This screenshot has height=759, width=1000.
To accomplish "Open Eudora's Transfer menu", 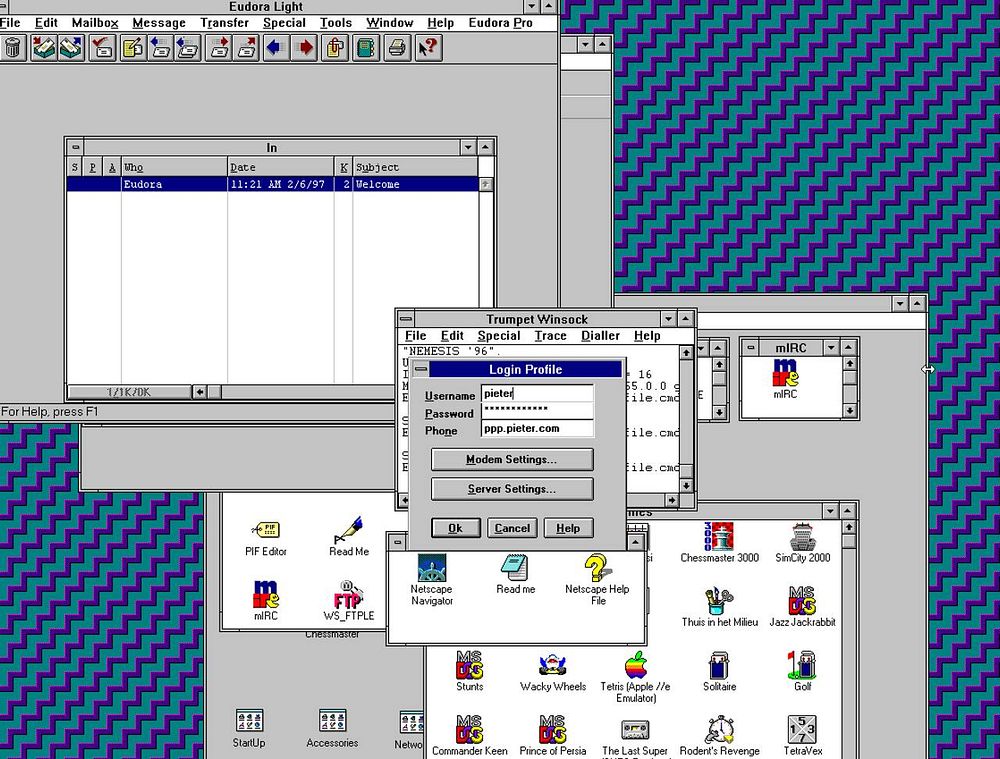I will pyautogui.click(x=224, y=23).
